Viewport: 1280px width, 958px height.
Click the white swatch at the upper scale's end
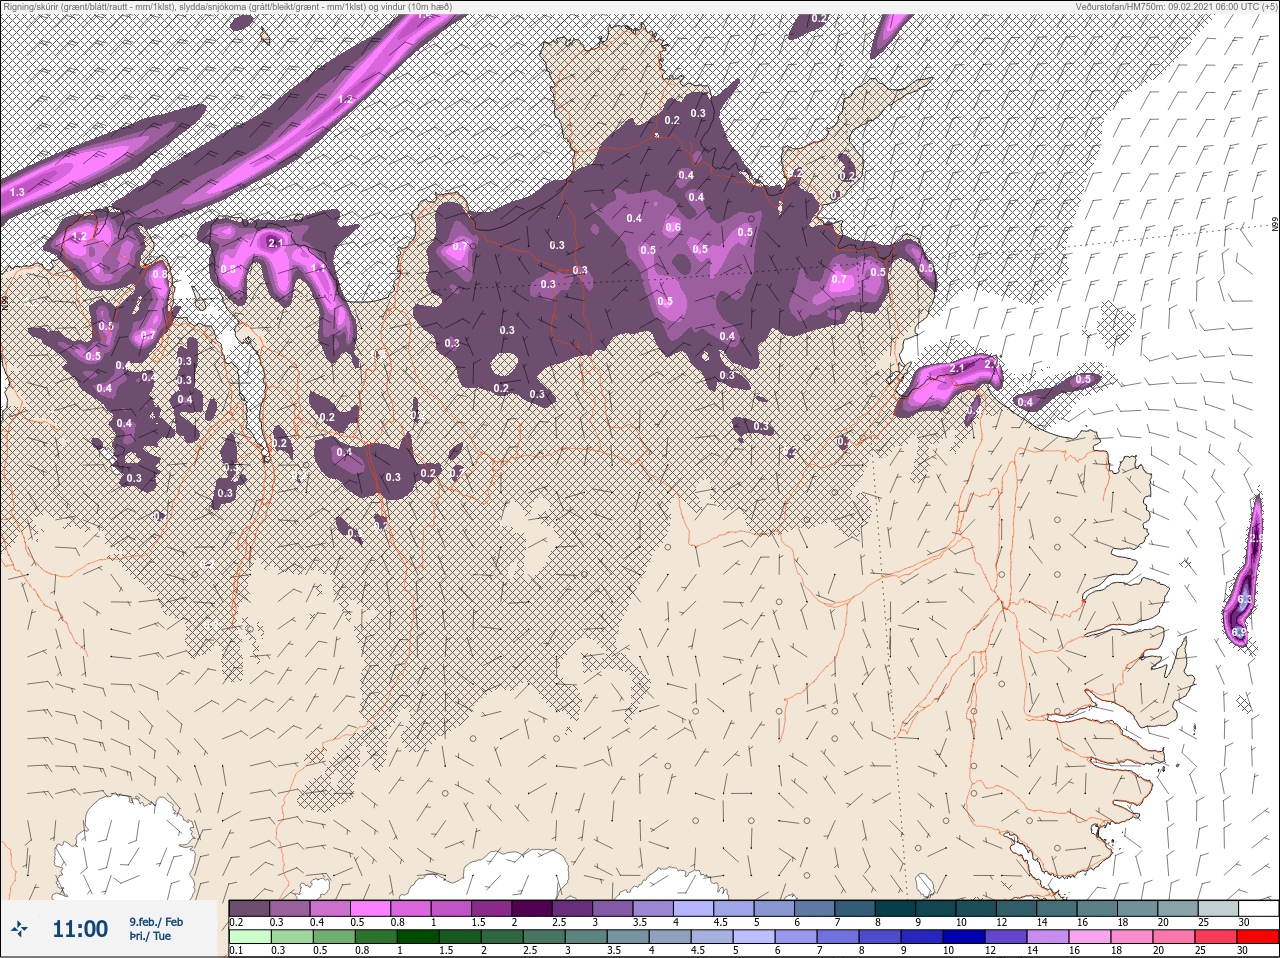(x=1258, y=908)
